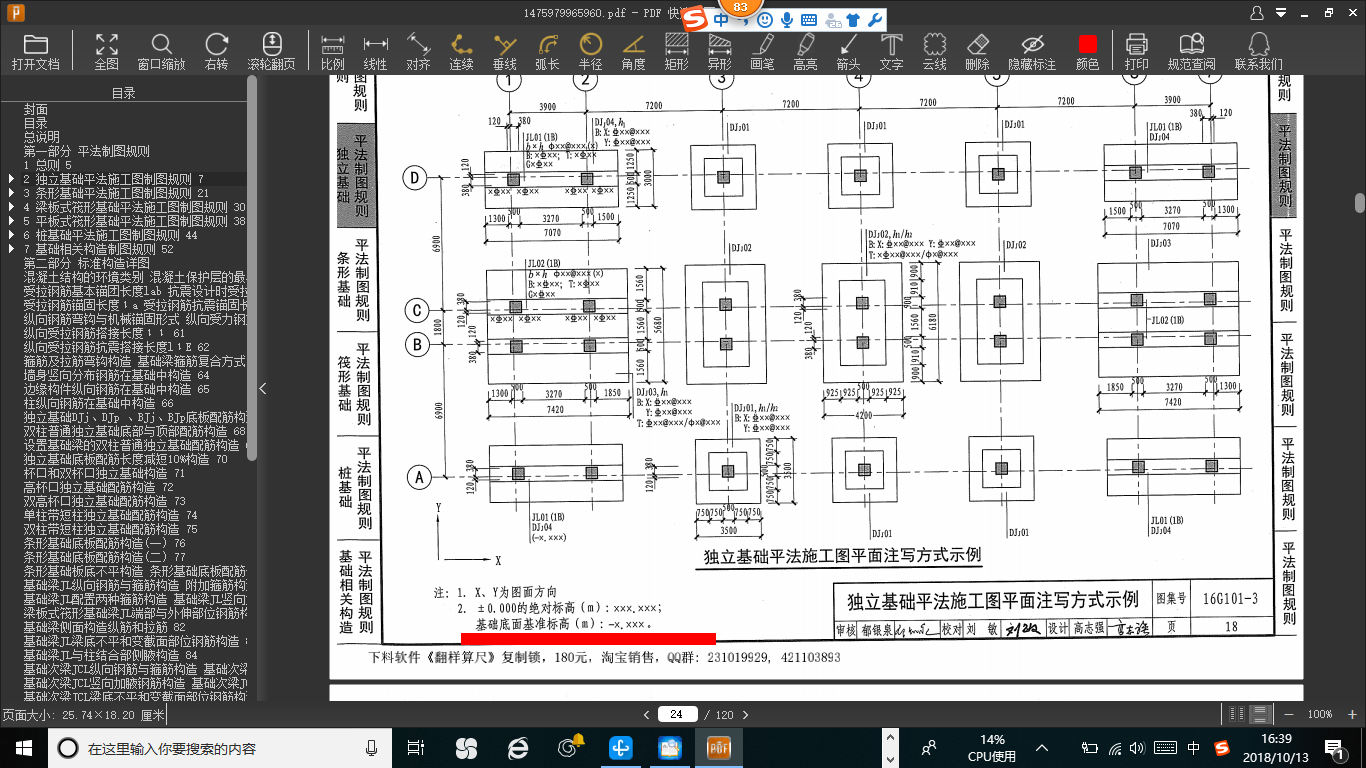Select the 矩形 rectangle area tool
Image resolution: width=1366 pixels, height=768 pixels.
677,52
